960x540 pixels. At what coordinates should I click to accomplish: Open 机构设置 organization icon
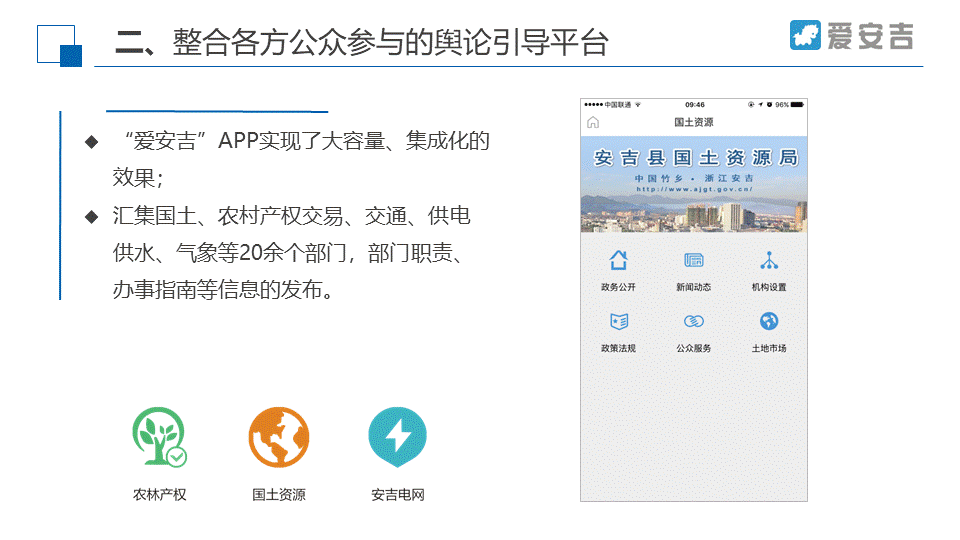click(x=769, y=260)
